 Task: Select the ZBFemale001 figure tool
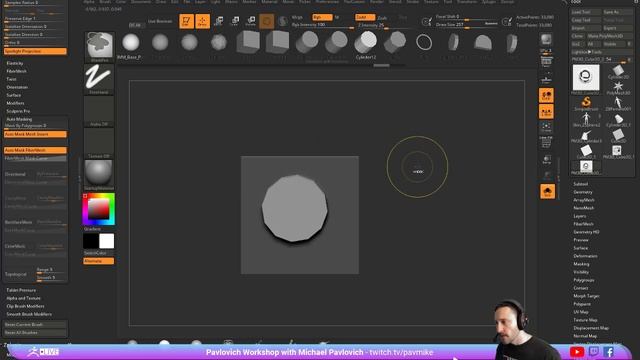[x=618, y=102]
